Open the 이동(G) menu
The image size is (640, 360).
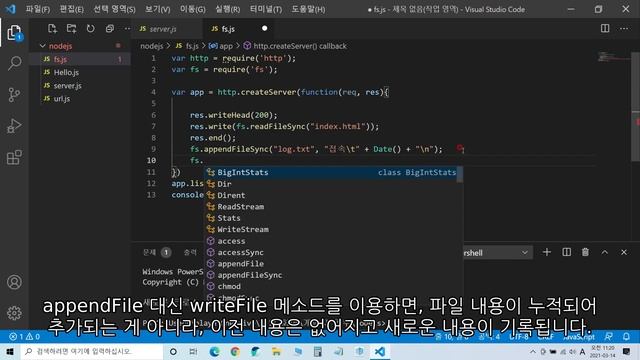[193, 9]
